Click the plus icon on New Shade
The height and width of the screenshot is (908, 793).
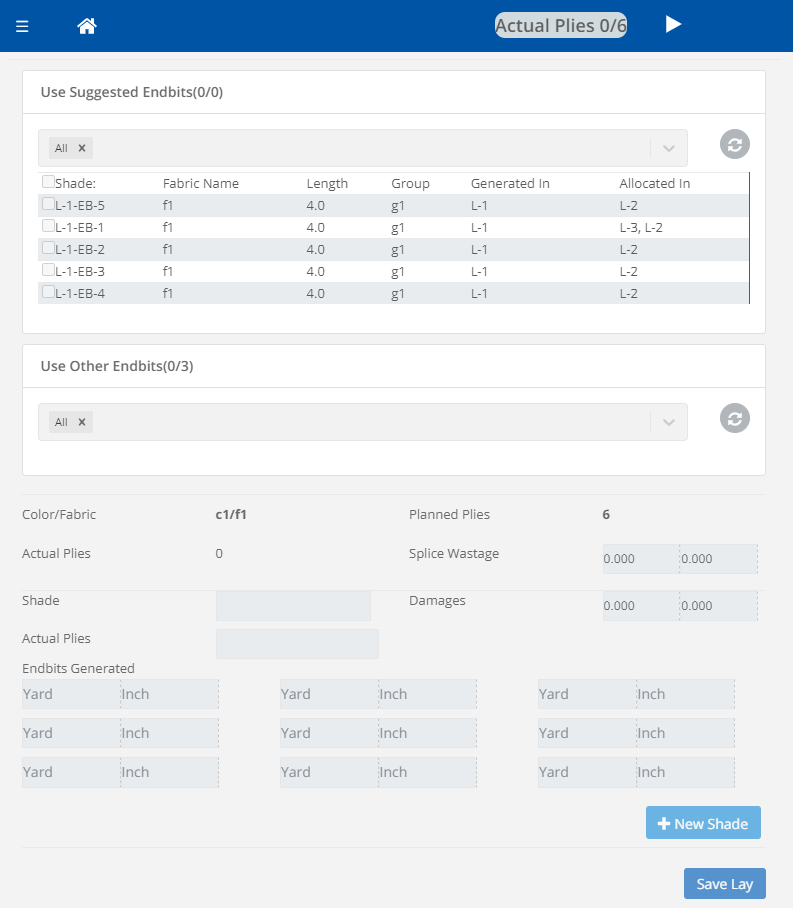click(664, 822)
